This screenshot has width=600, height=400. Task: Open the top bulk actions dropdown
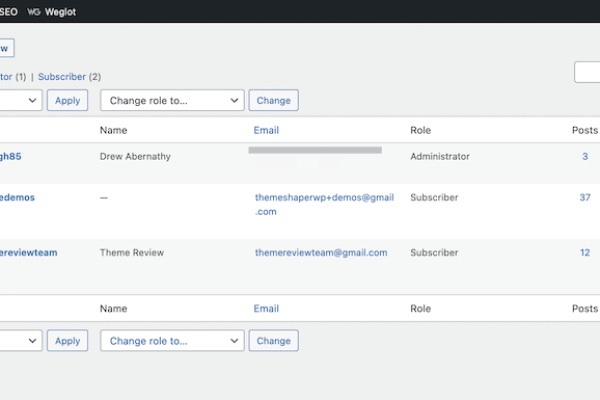[x=20, y=100]
